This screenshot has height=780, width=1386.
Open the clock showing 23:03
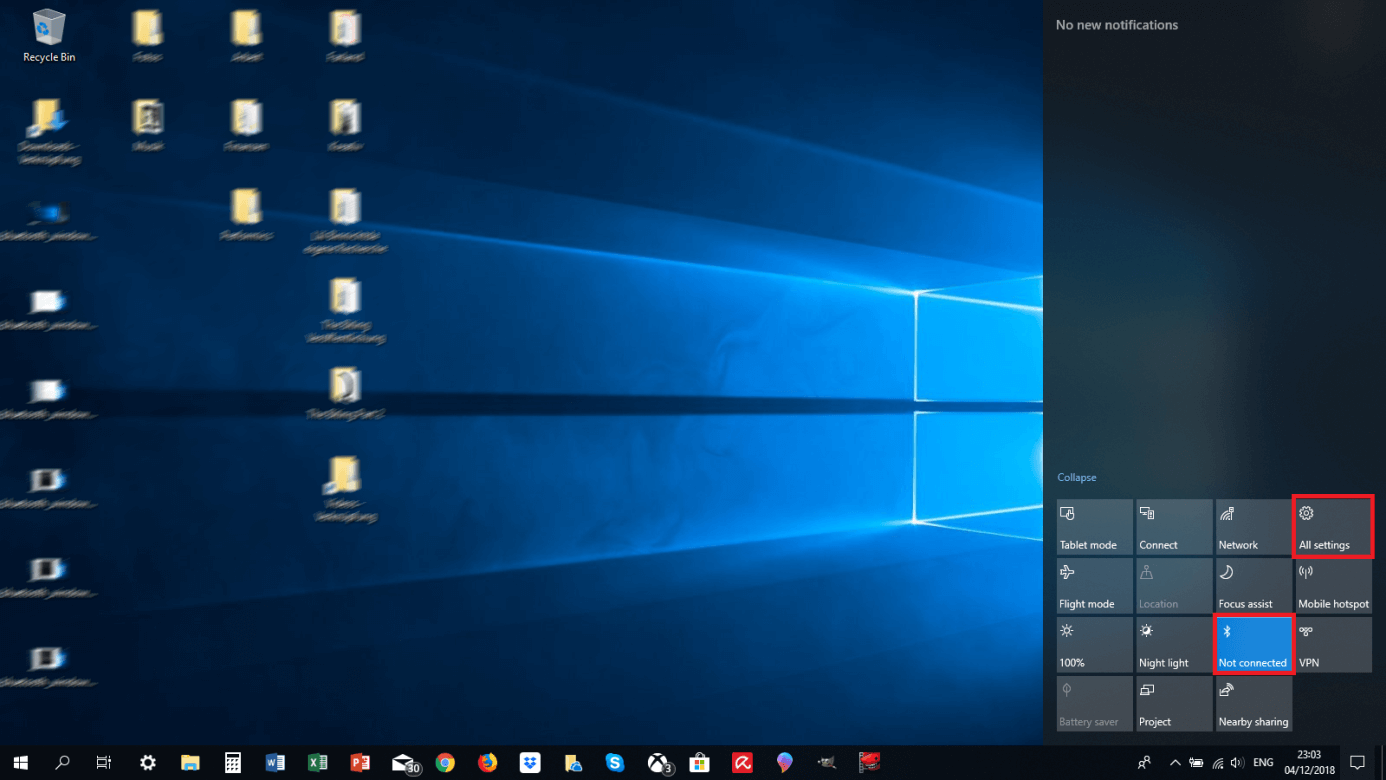tap(1309, 762)
